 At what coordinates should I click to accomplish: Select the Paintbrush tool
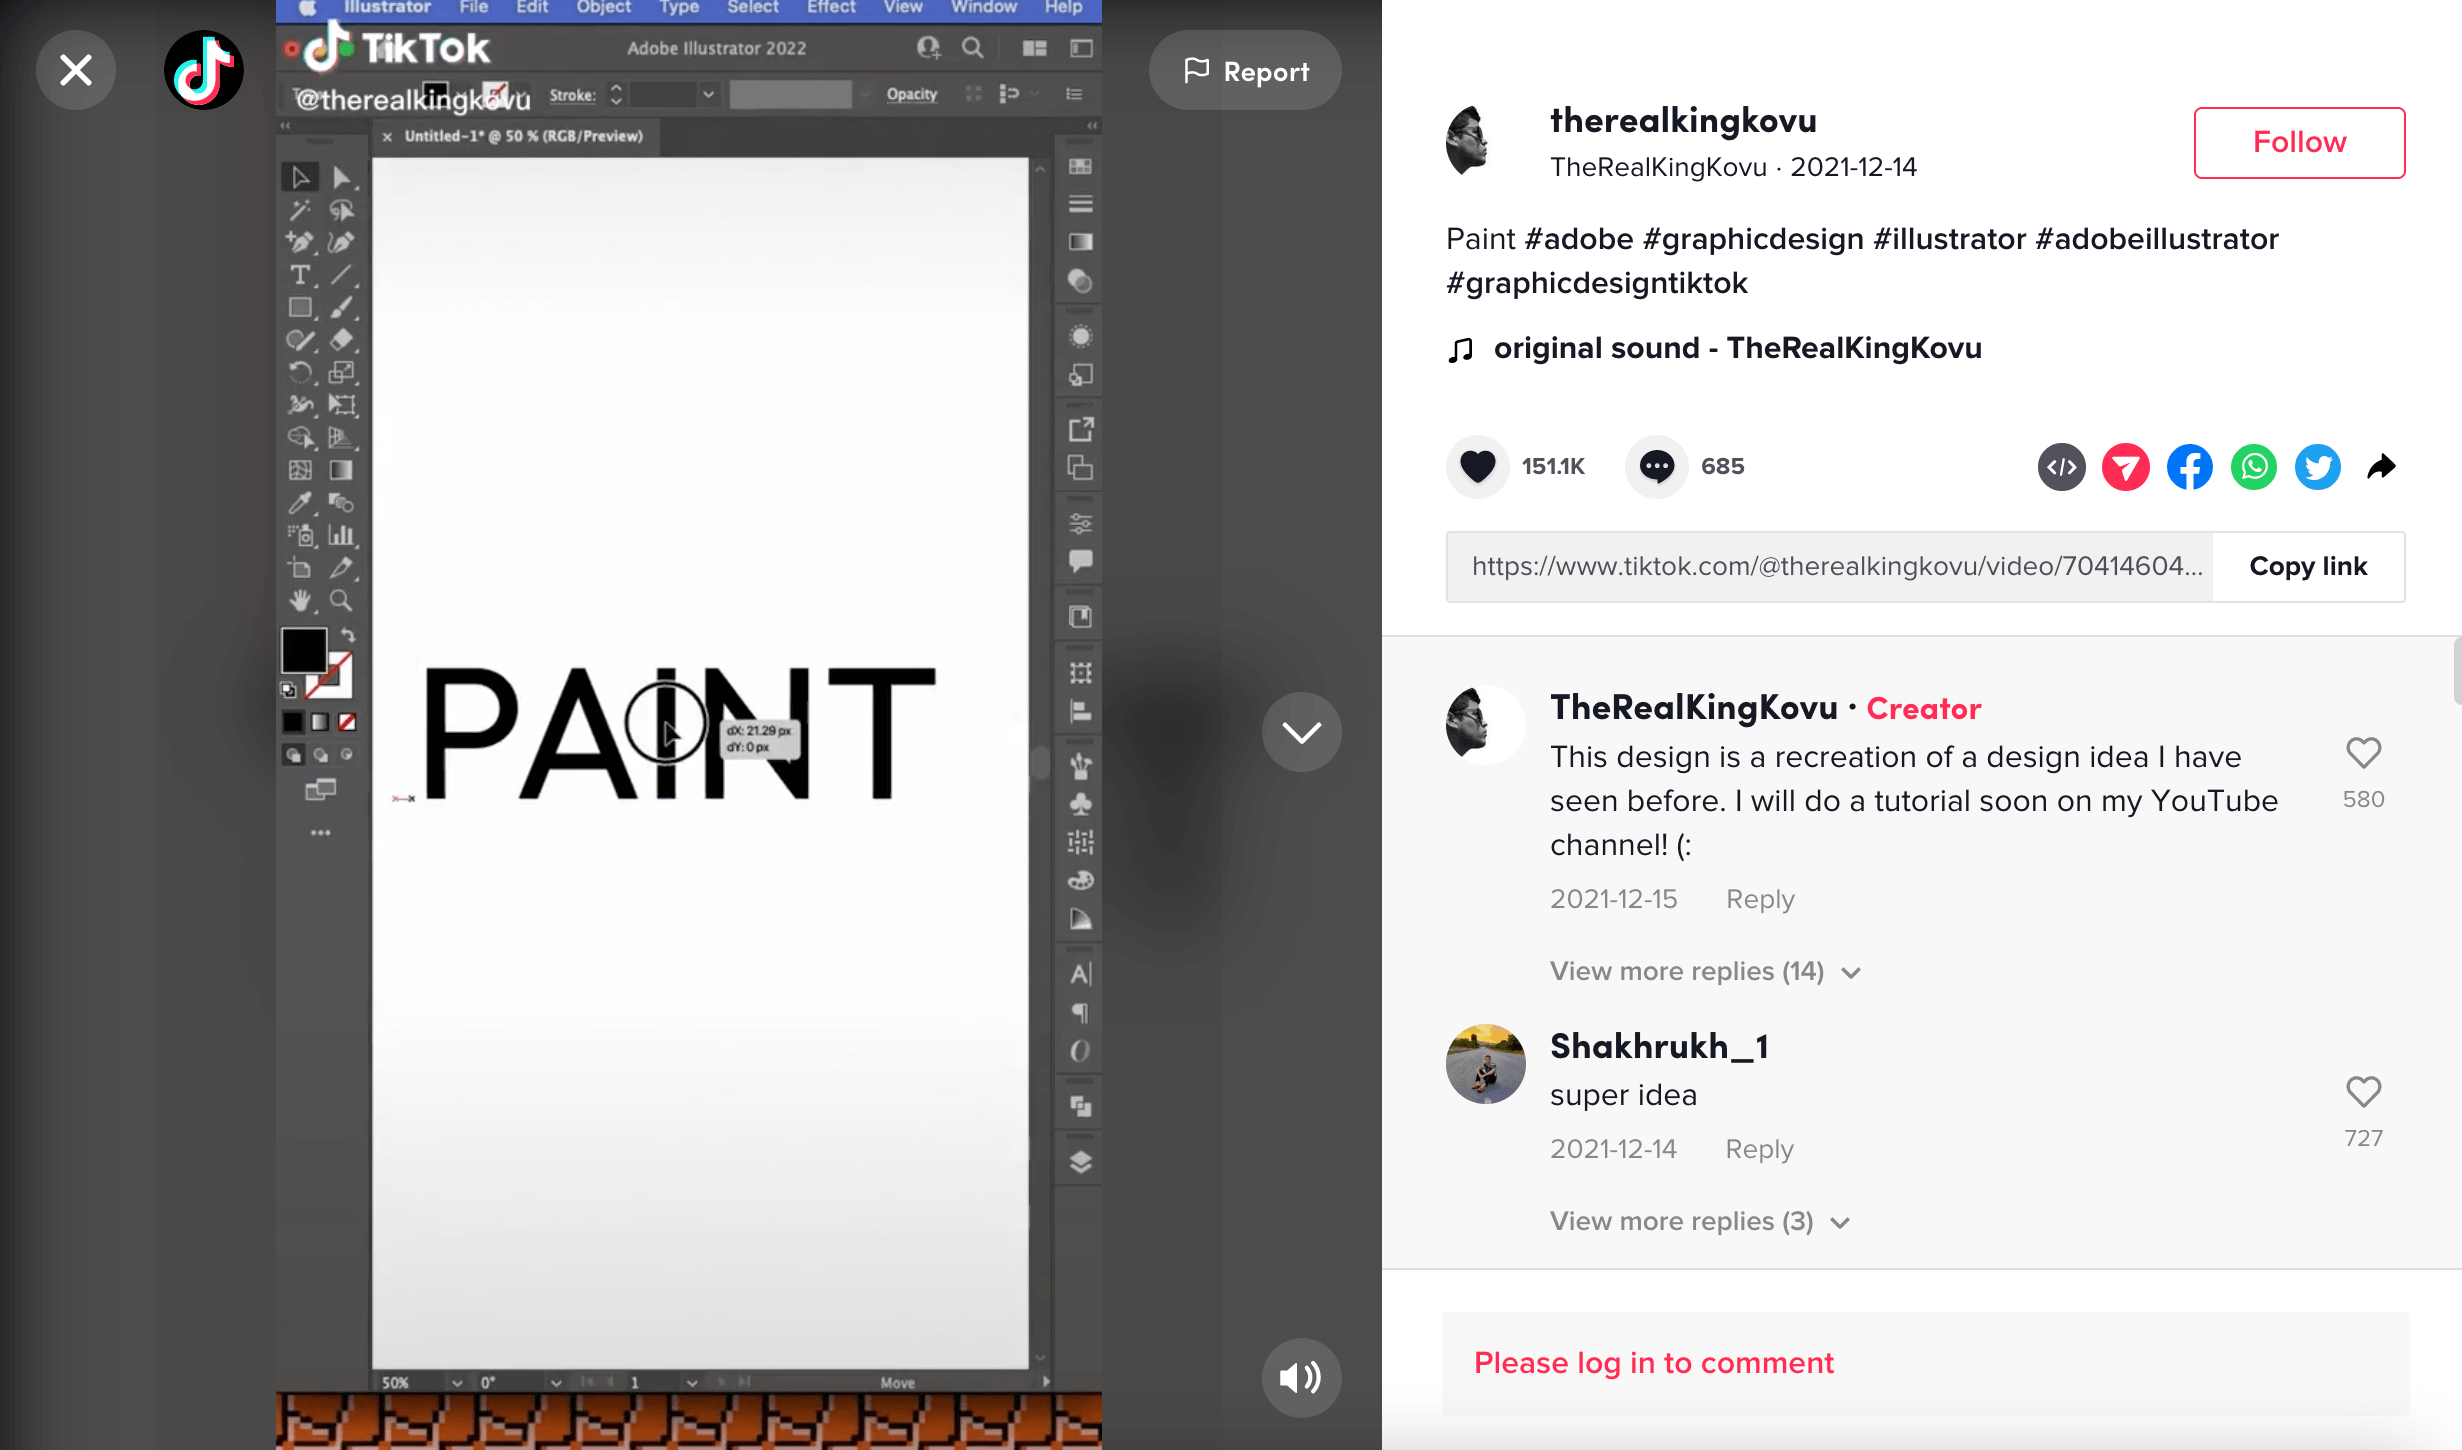coord(339,307)
